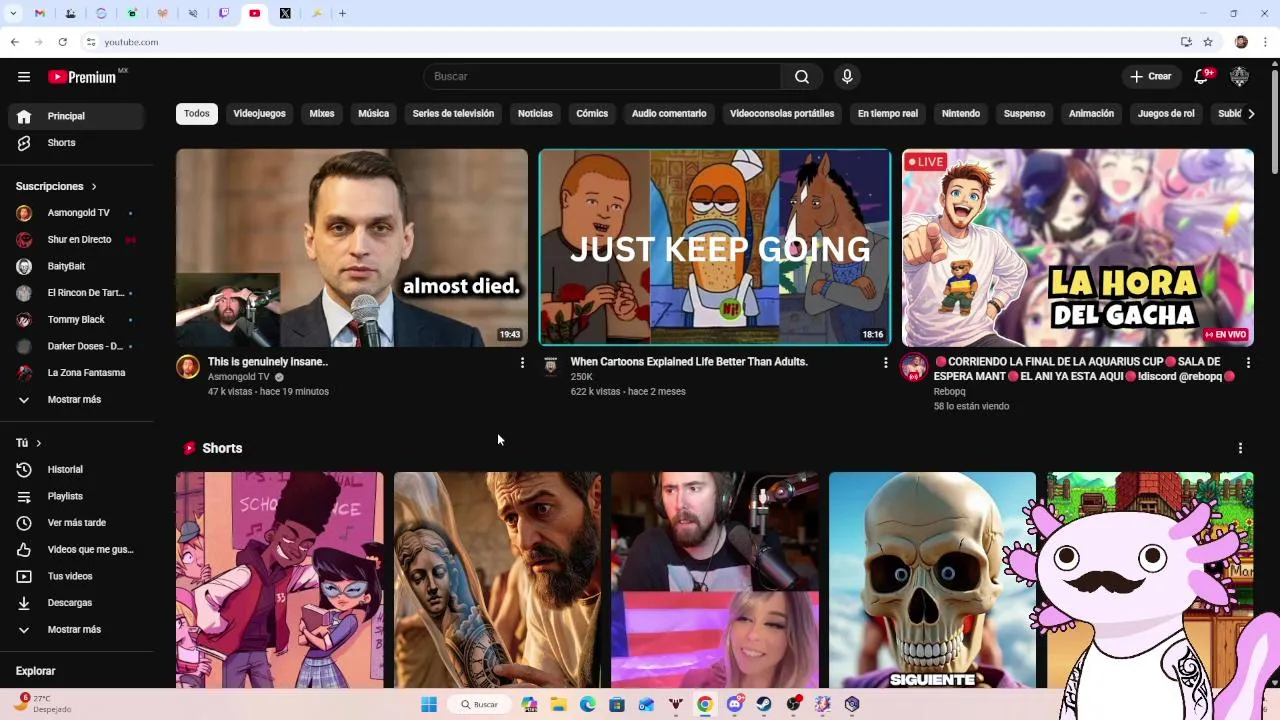This screenshot has width=1280, height=720.
Task: Select the Series de televisión chip
Action: pyautogui.click(x=453, y=114)
